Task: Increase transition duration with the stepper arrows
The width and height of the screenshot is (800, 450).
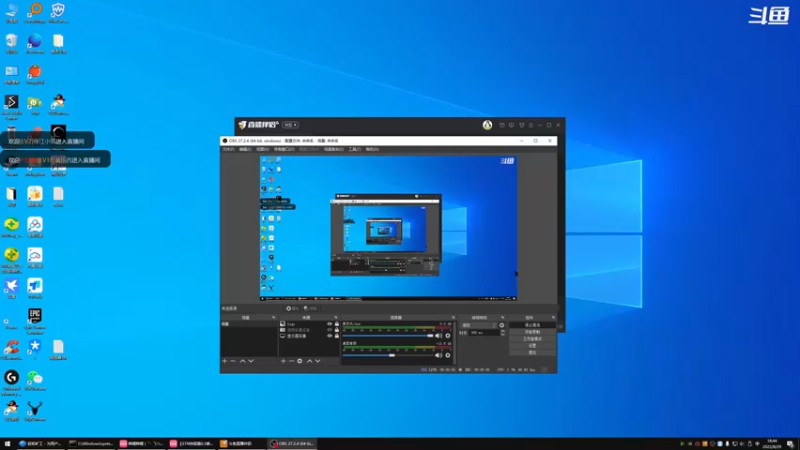Action: coord(503,331)
